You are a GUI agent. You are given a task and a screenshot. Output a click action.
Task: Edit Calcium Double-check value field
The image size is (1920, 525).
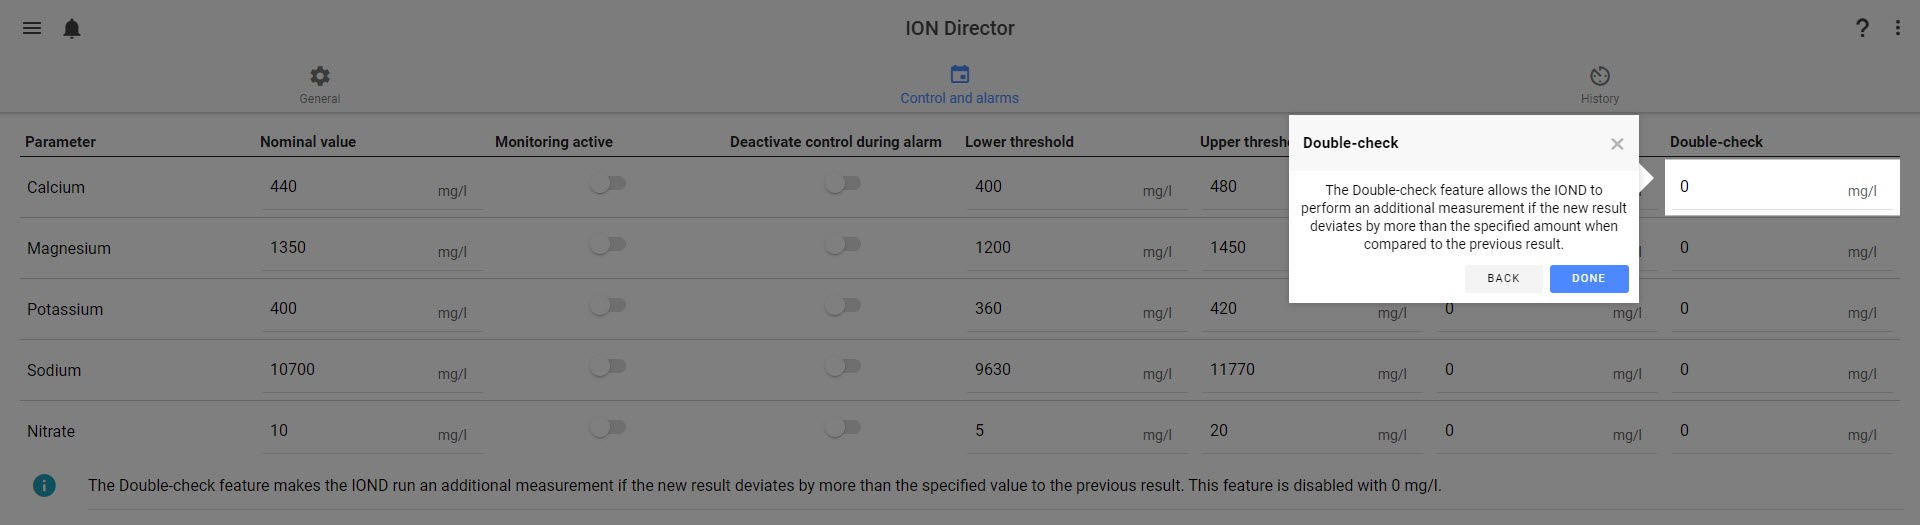click(x=1782, y=187)
